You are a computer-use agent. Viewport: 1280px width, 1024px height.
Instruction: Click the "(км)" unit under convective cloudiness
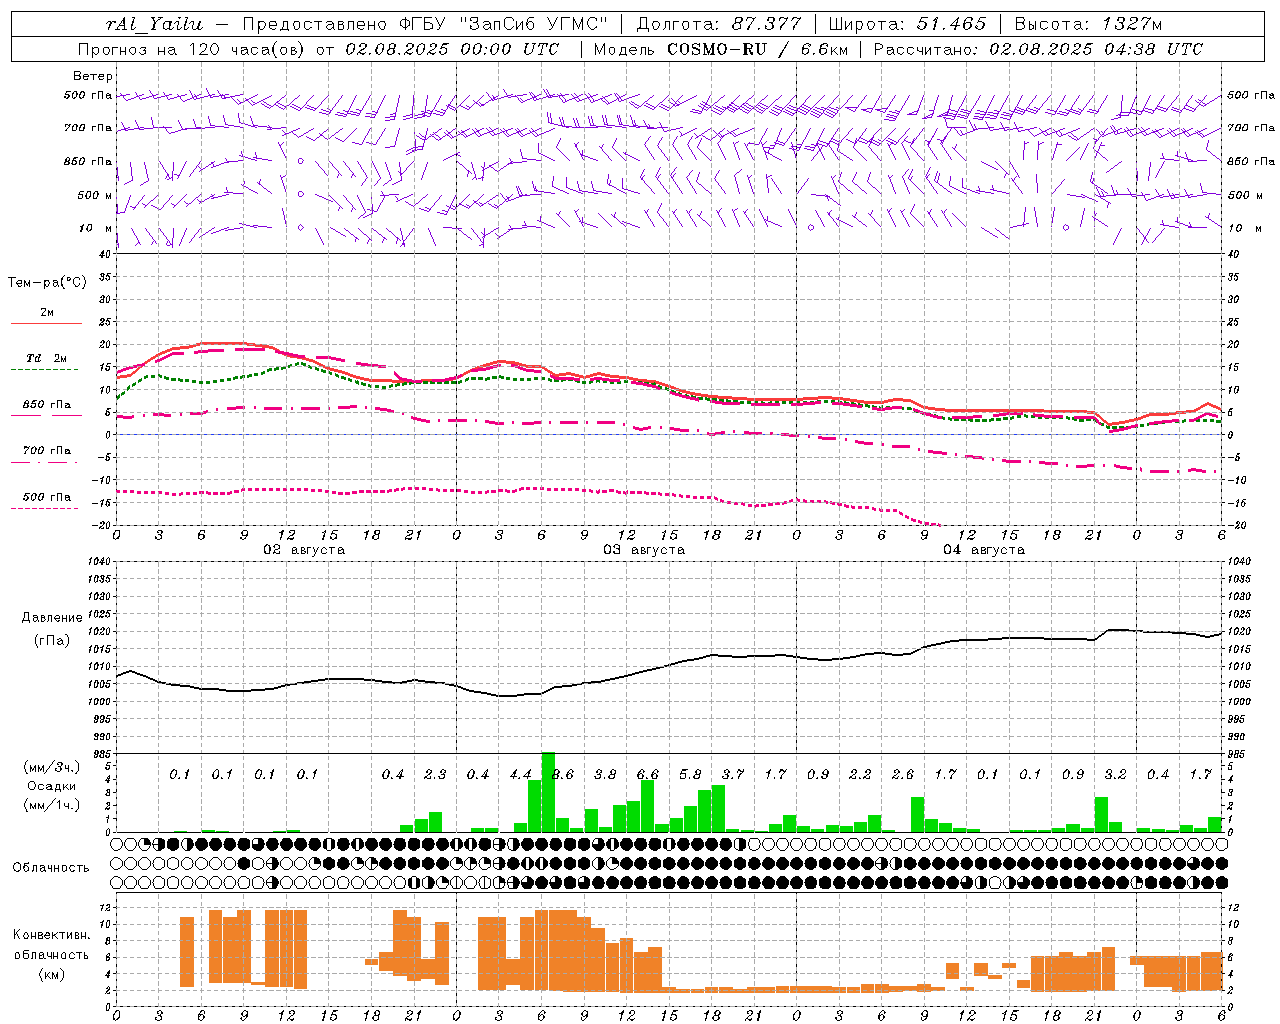pos(51,974)
